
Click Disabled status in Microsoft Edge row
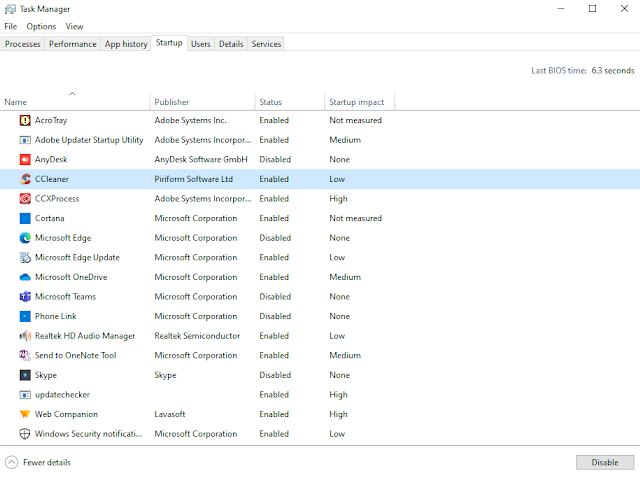tap(275, 238)
